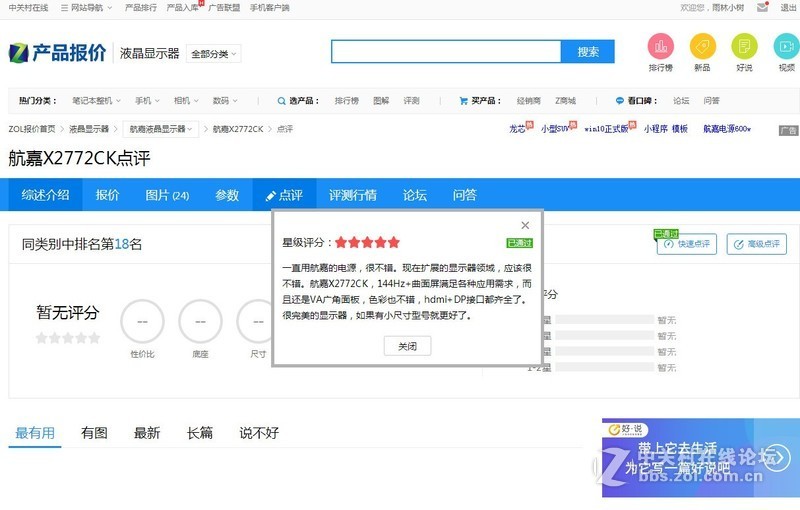Expand the 手机 category dropdown
Screen dimensions: 800x510
coord(147,101)
